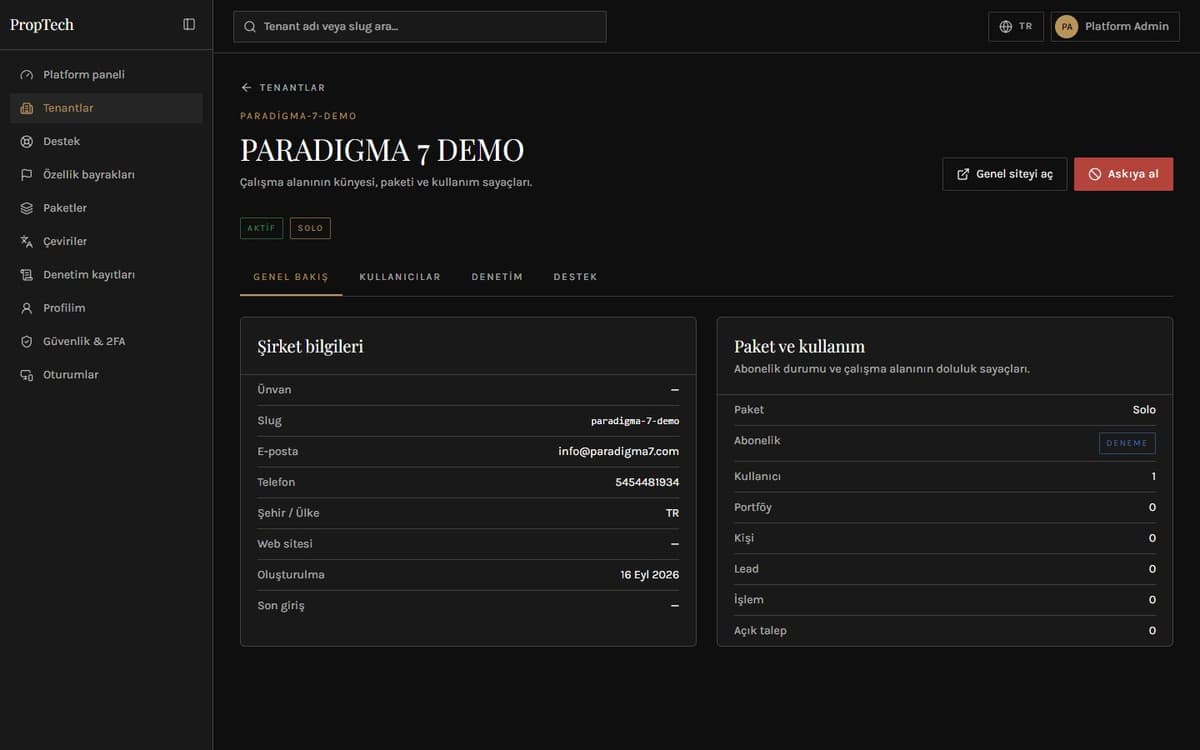Screen dimensions: 1200x750
Task: Click the SOLO plan badge
Action: pyautogui.click(x=310, y=228)
